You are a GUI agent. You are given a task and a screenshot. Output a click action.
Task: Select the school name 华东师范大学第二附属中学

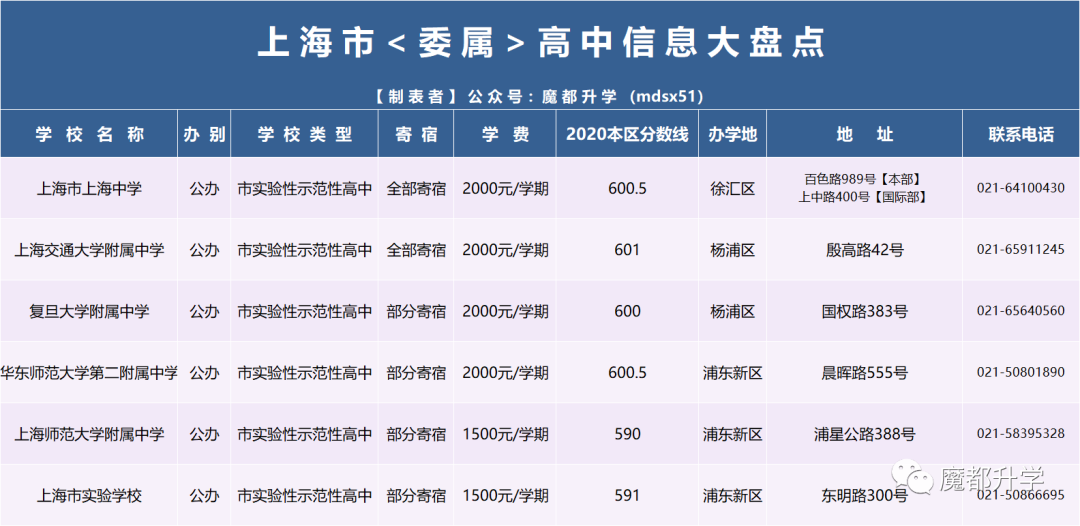pos(90,373)
